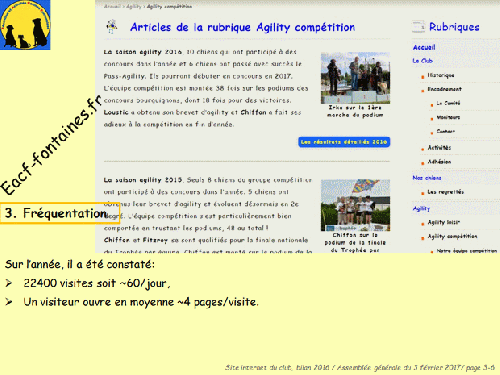Open Agility loisir in the sidebar
This screenshot has width=500, height=375.
point(444,222)
